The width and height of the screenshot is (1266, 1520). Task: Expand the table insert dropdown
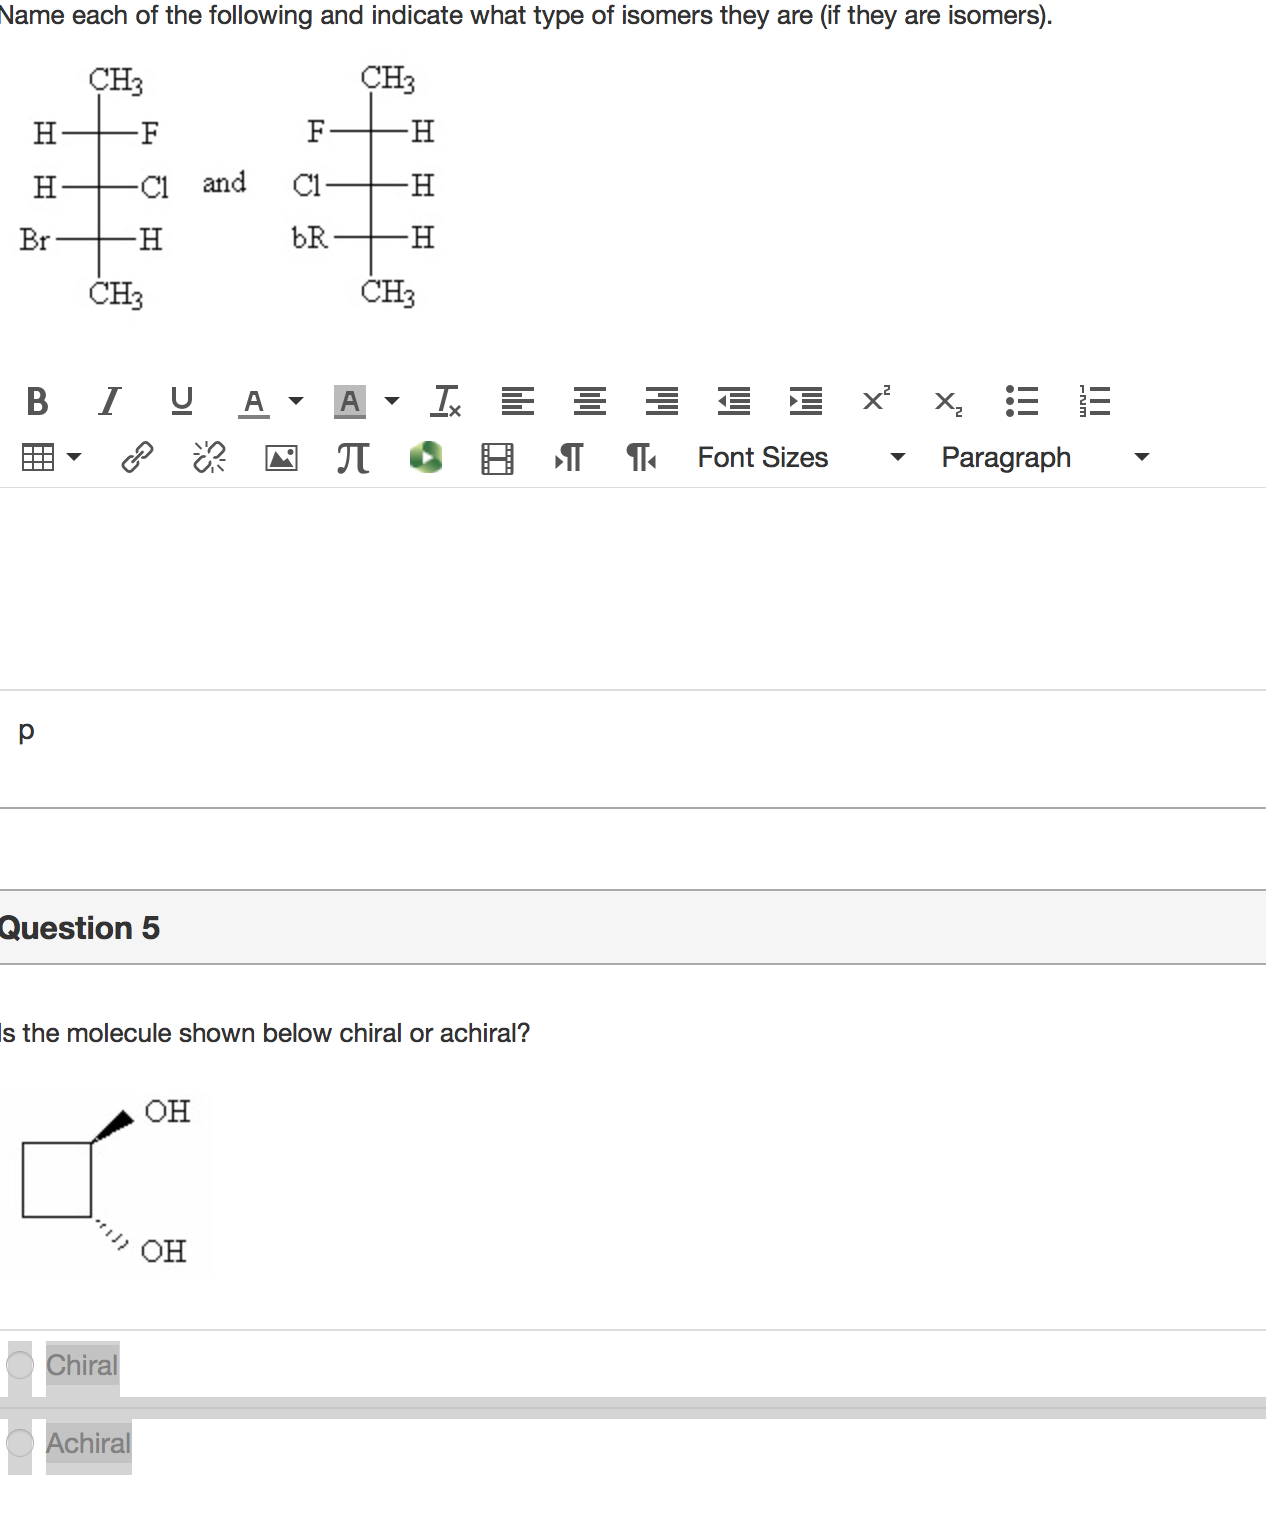[x=74, y=458]
